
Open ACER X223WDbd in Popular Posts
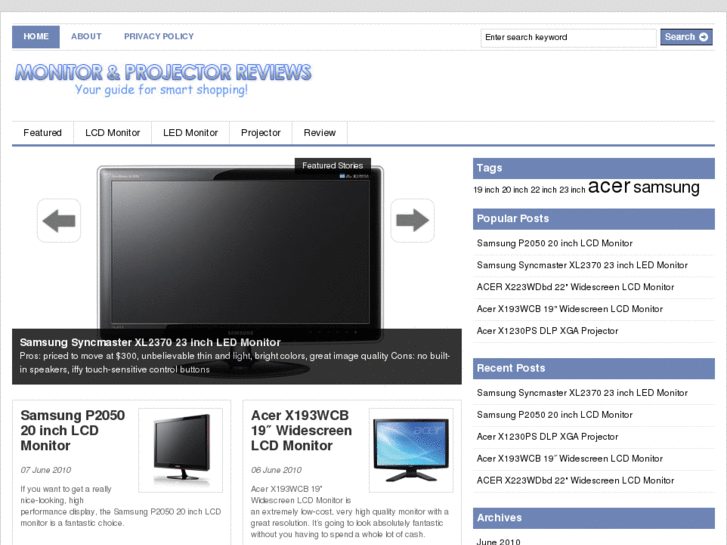[575, 287]
